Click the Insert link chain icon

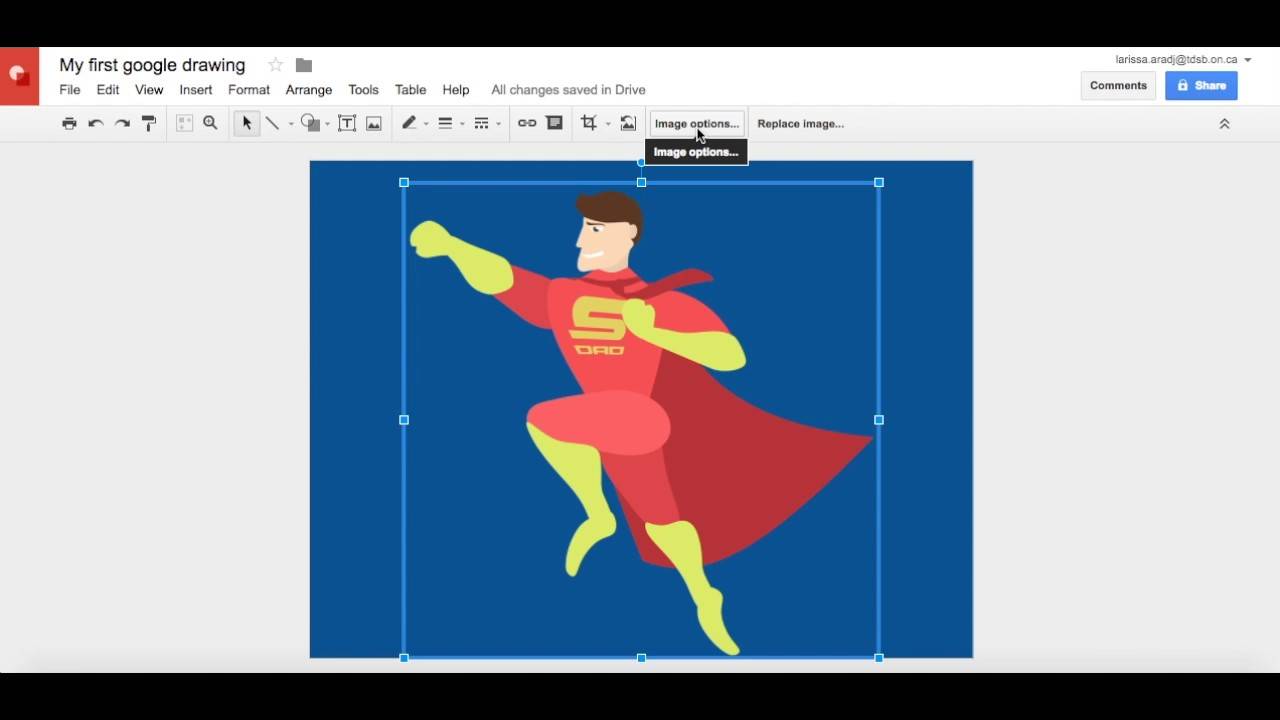tap(527, 123)
